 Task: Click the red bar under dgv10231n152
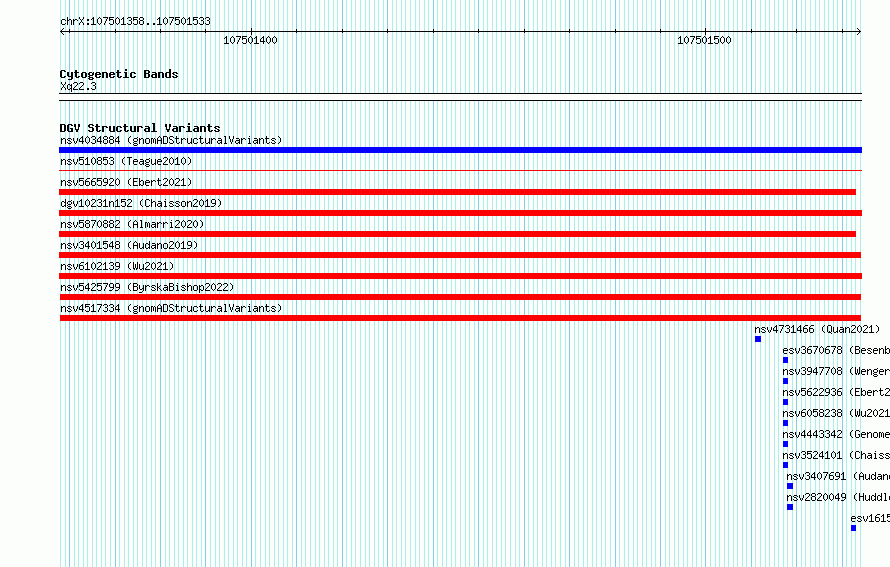pos(460,213)
